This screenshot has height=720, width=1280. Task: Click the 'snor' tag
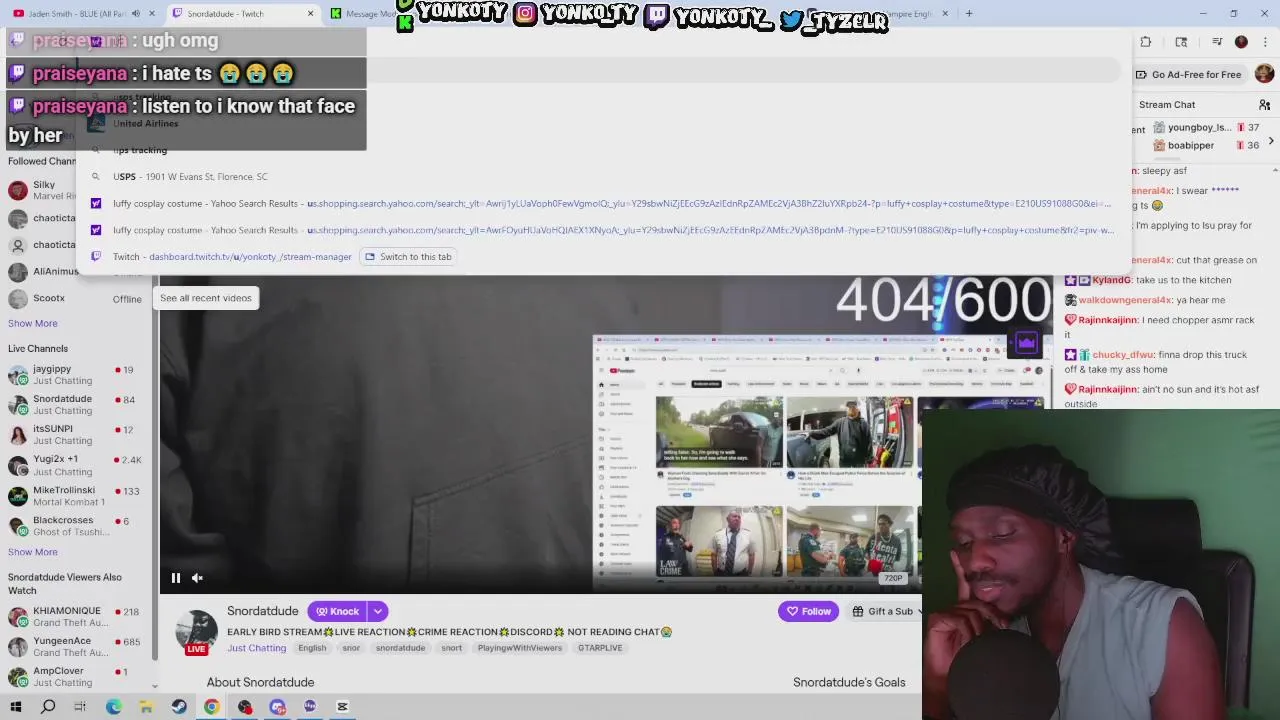[x=351, y=648]
